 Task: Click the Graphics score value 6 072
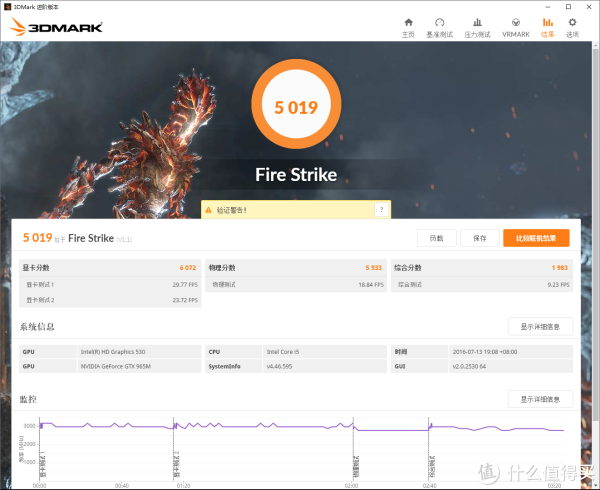click(188, 268)
